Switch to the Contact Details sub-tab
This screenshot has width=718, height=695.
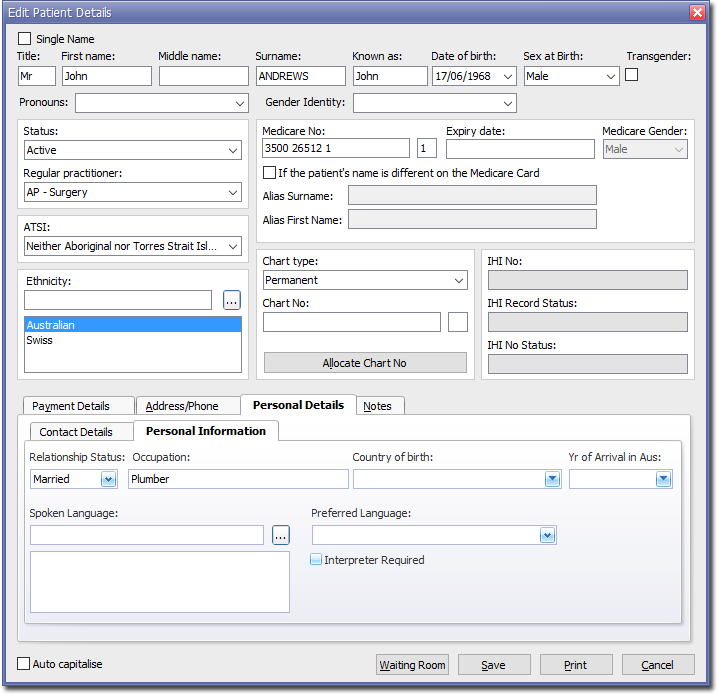point(76,432)
